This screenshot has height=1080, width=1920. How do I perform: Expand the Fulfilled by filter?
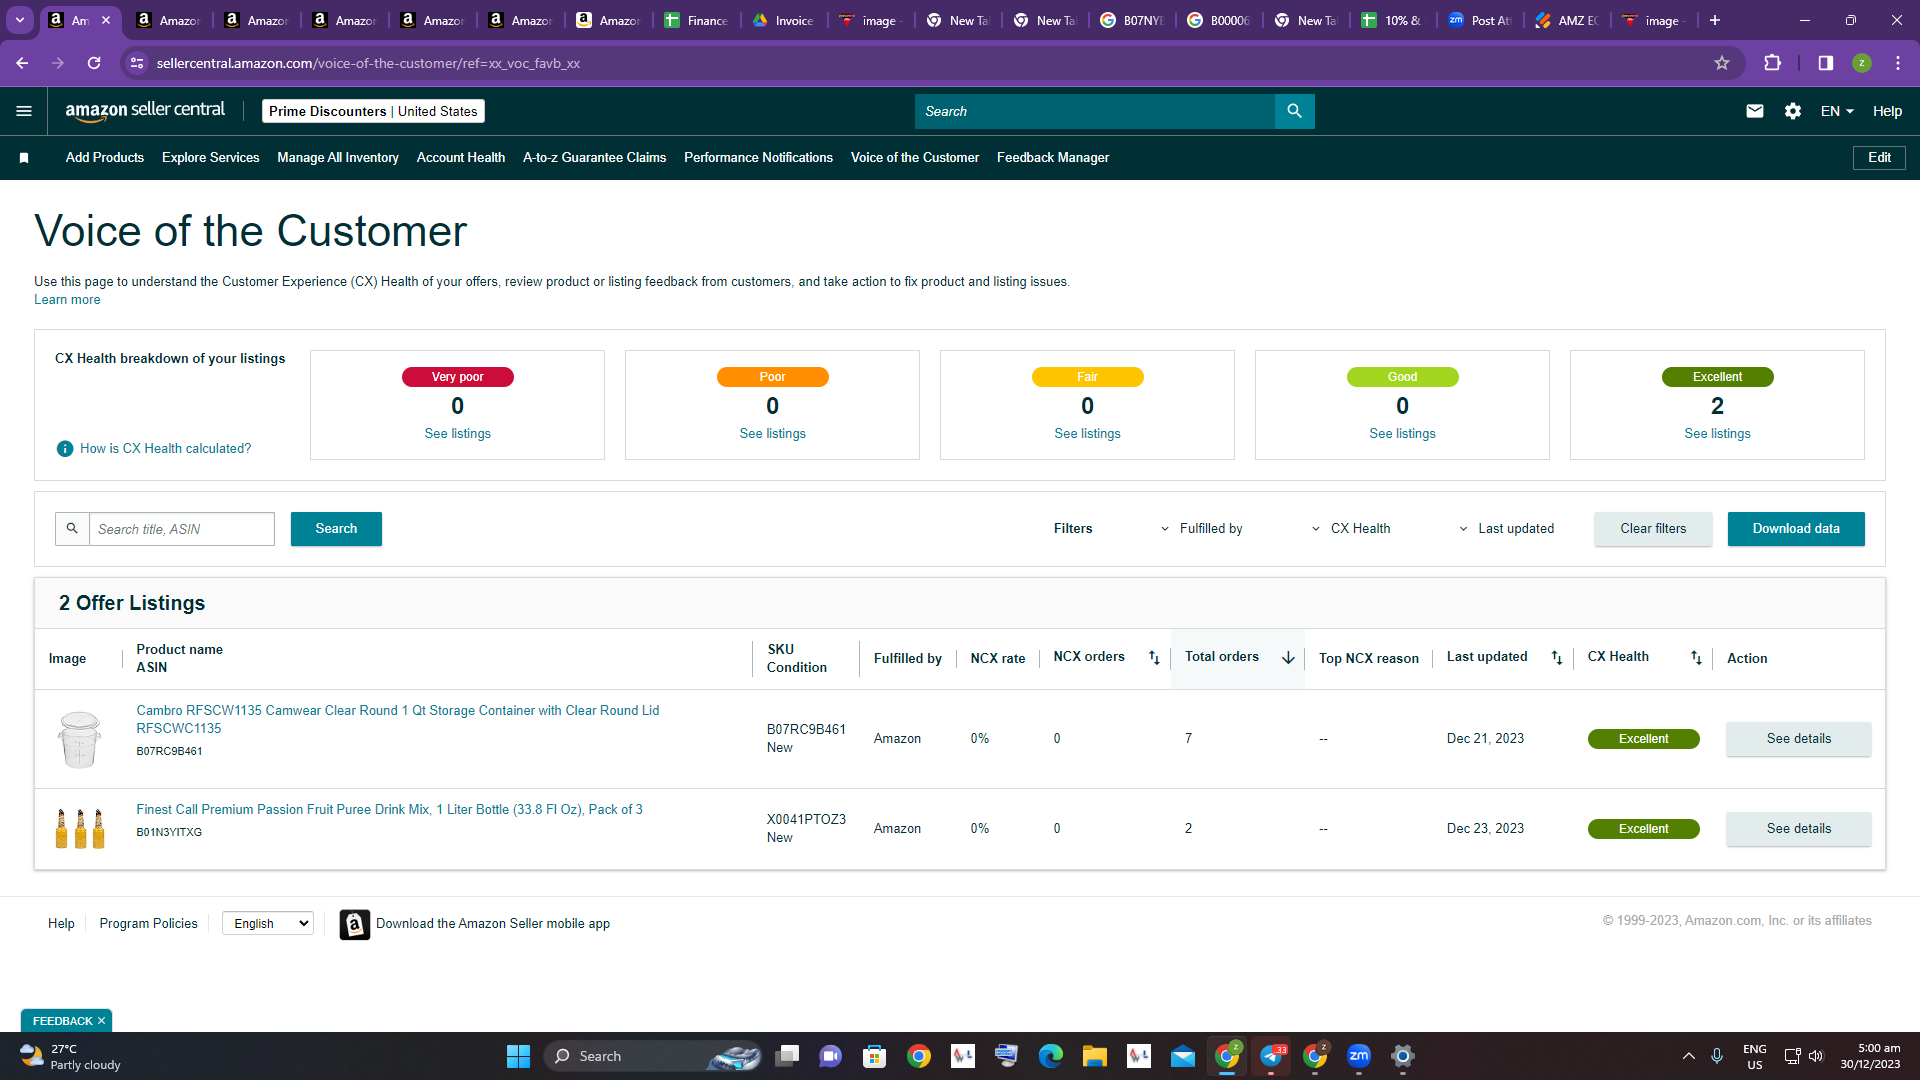tap(1201, 529)
